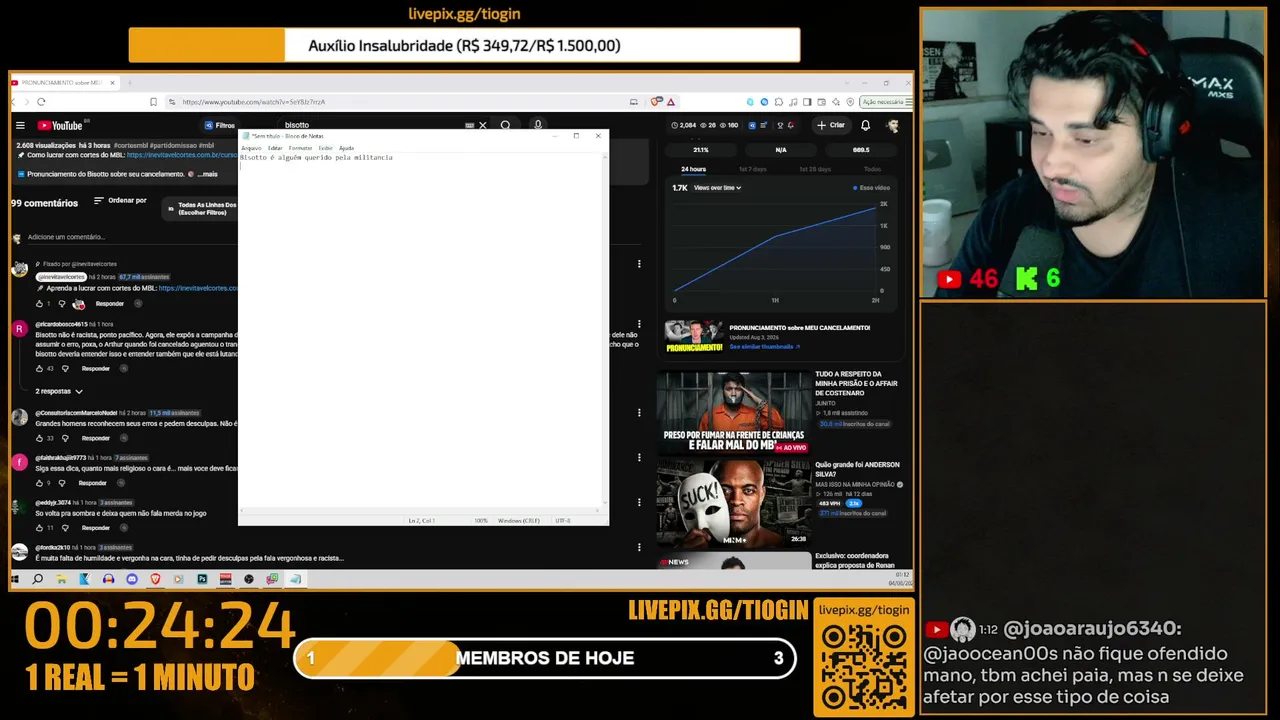This screenshot has width=1280, height=720.
Task: Click the Criar create button
Action: [831, 125]
